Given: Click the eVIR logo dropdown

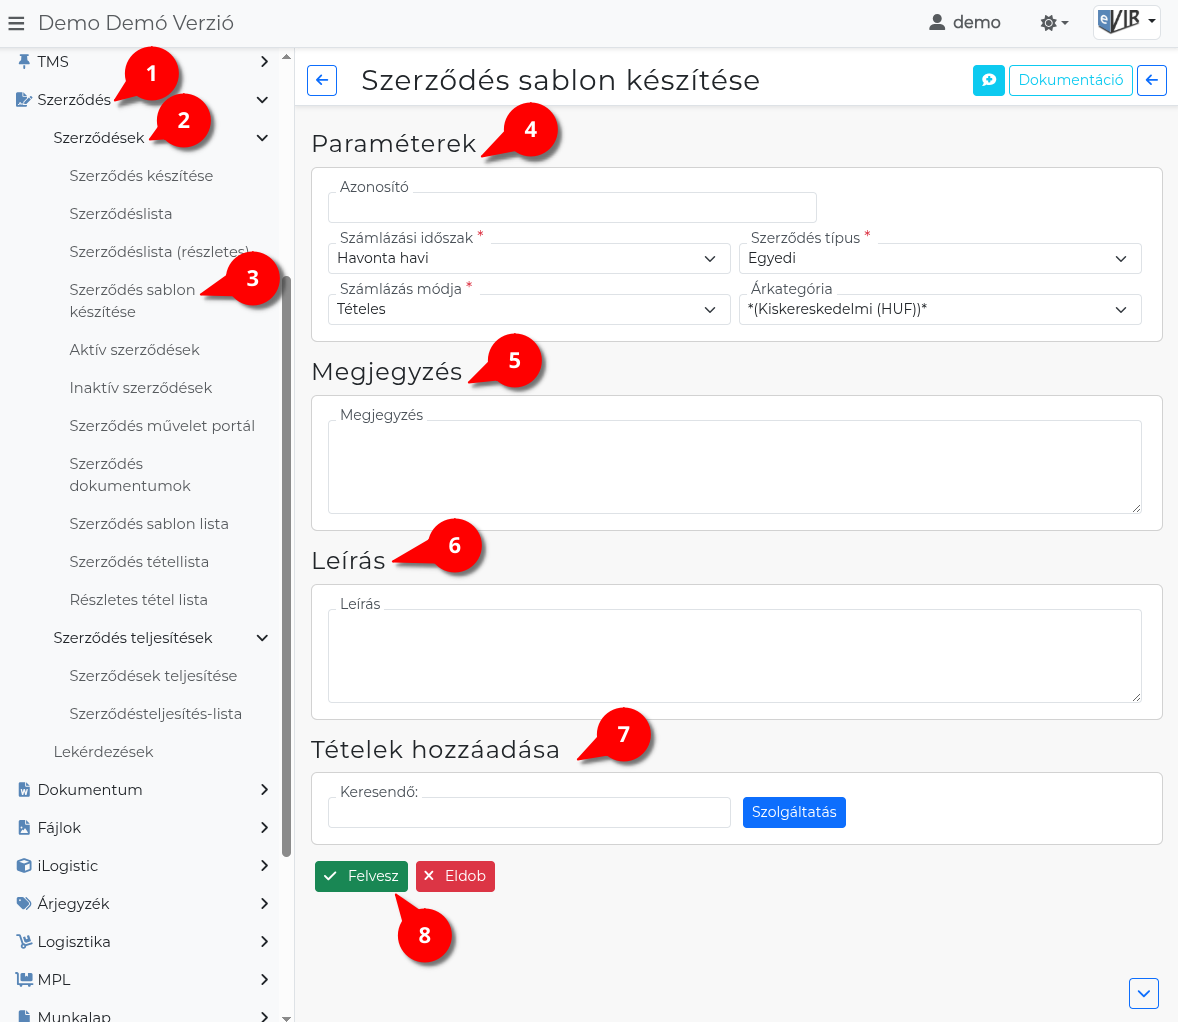Looking at the screenshot, I should [x=1127, y=22].
